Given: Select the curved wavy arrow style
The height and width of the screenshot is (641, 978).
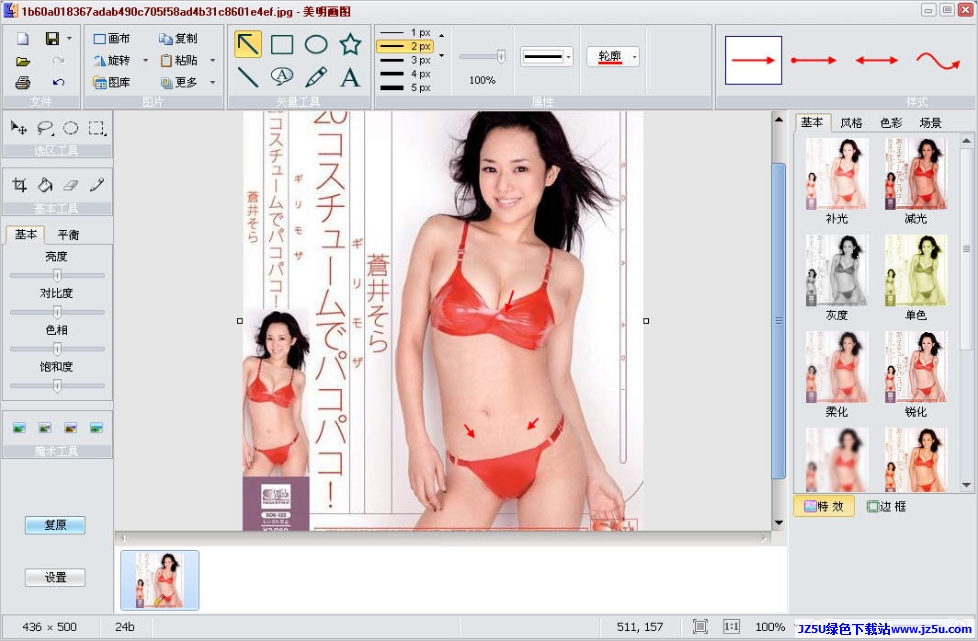Looking at the screenshot, I should pos(938,60).
